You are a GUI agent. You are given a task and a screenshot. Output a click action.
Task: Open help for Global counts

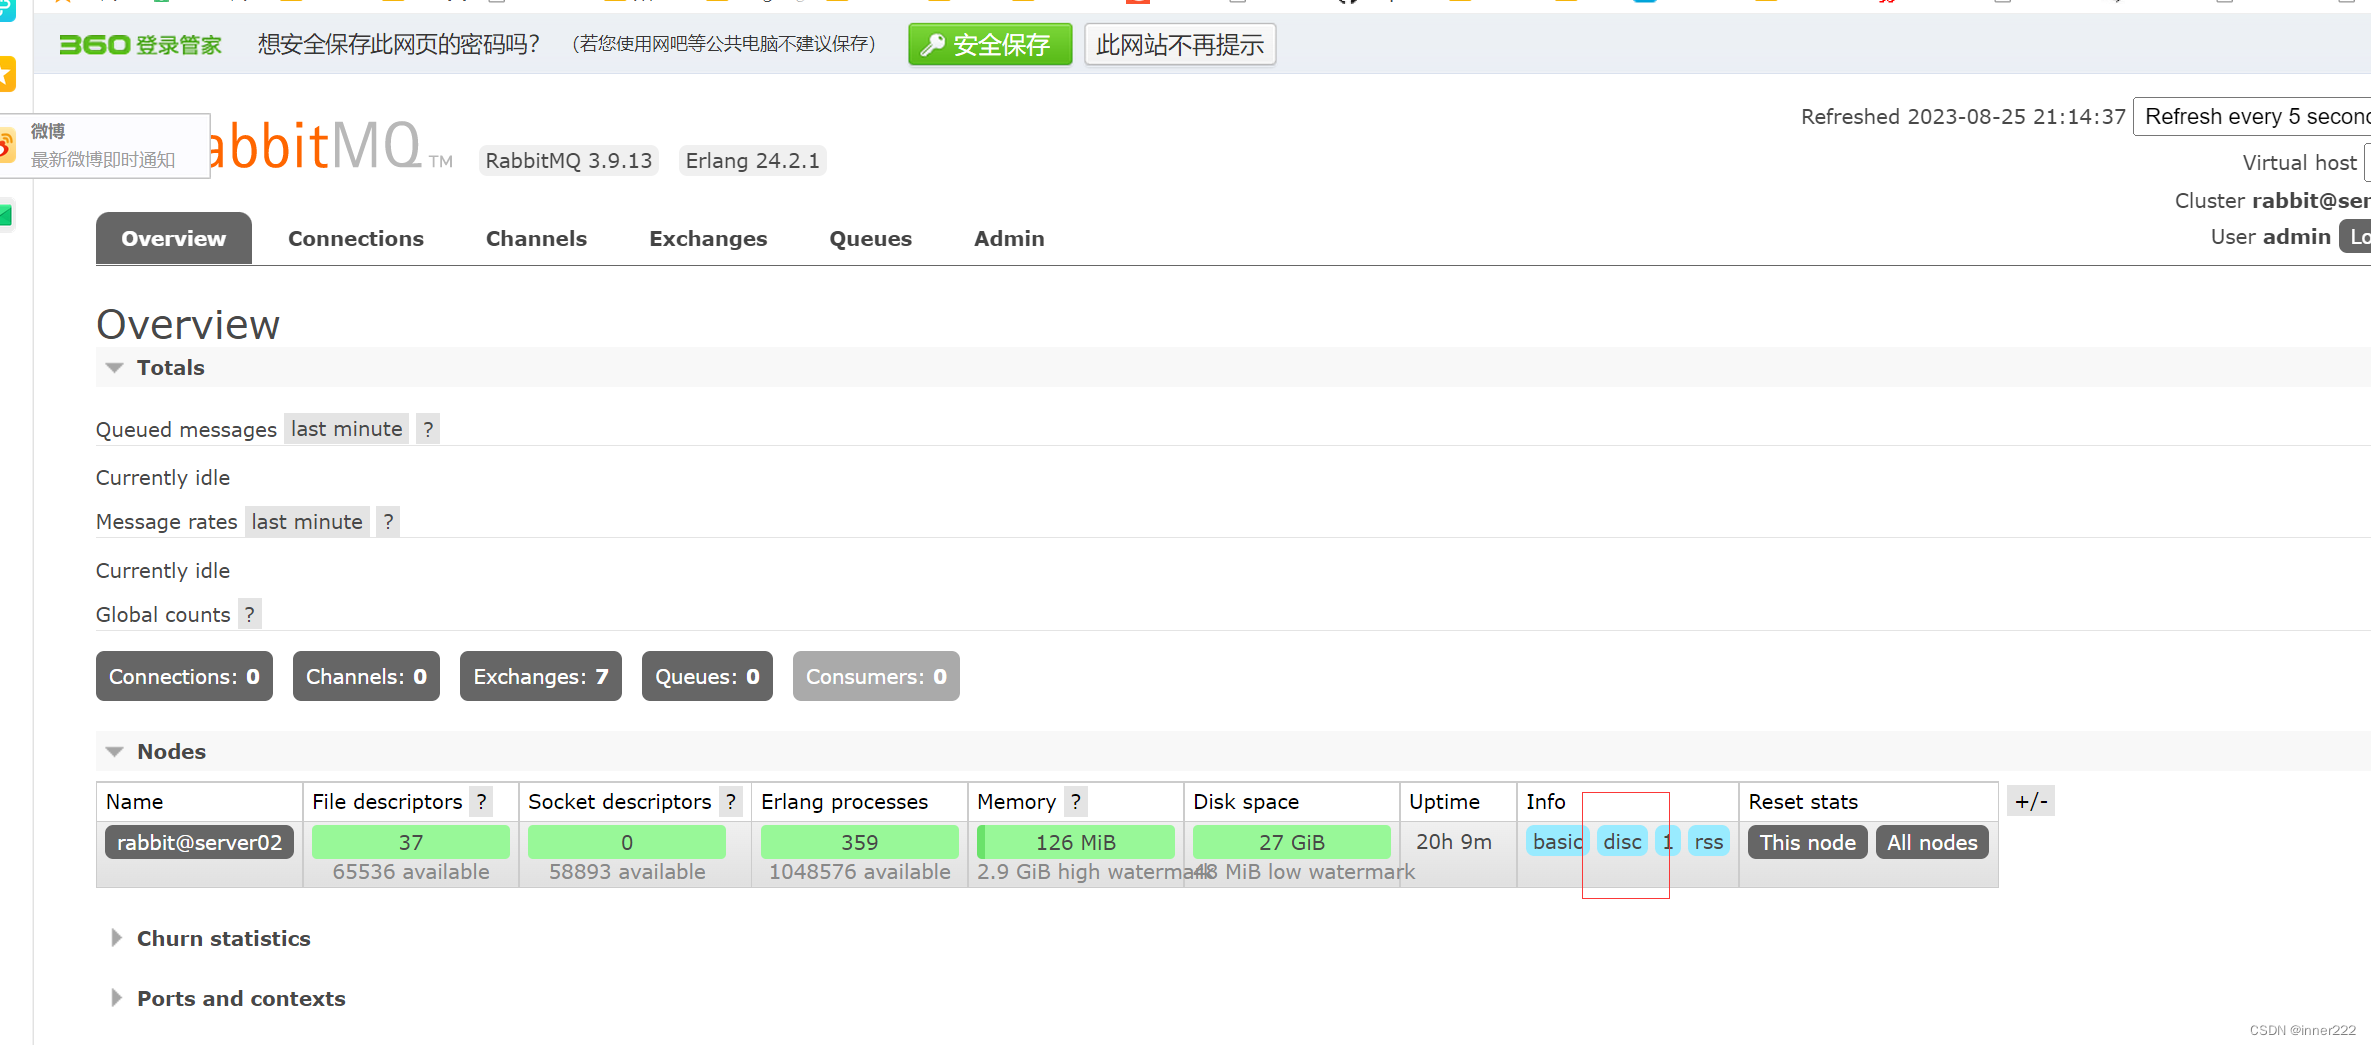(249, 615)
